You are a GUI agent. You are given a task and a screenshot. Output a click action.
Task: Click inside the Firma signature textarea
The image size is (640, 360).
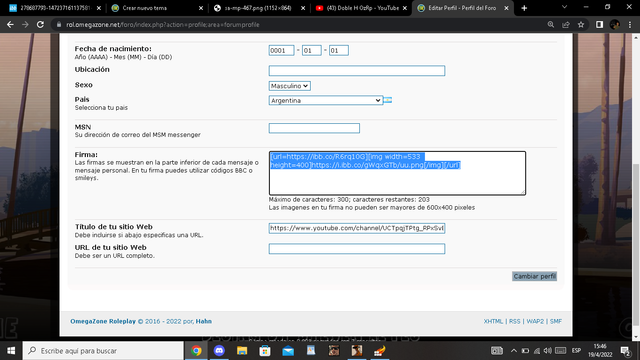tap(397, 173)
